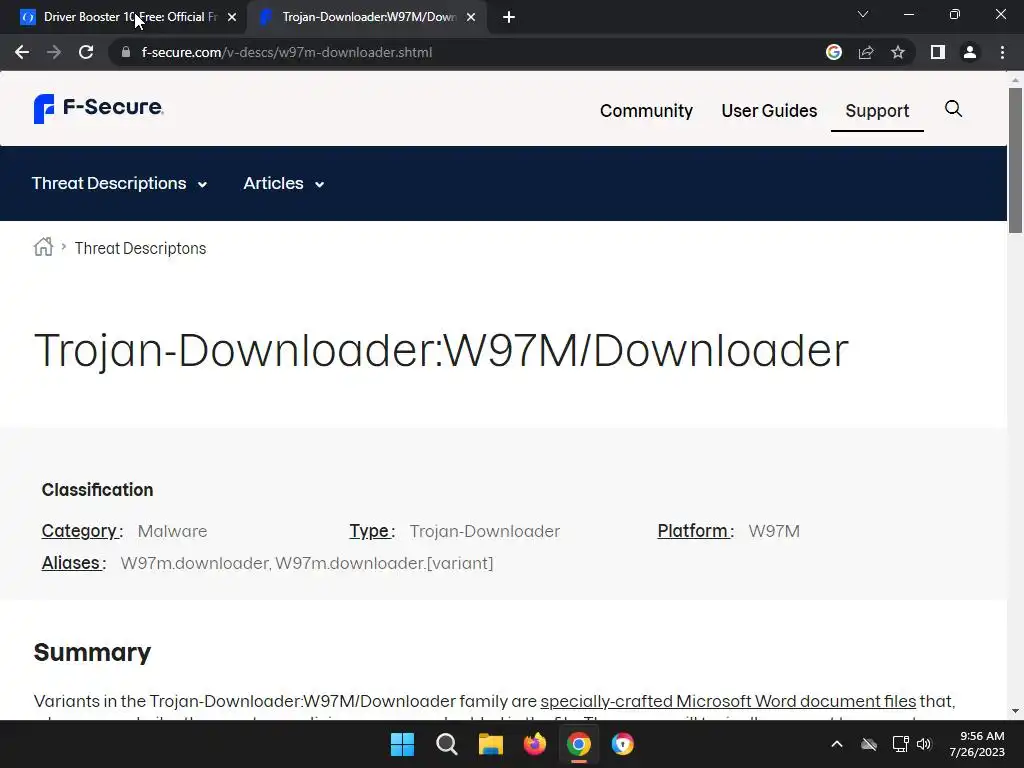The image size is (1024, 768).
Task: Open specially-crafted Microsoft Word document files link
Action: (728, 701)
